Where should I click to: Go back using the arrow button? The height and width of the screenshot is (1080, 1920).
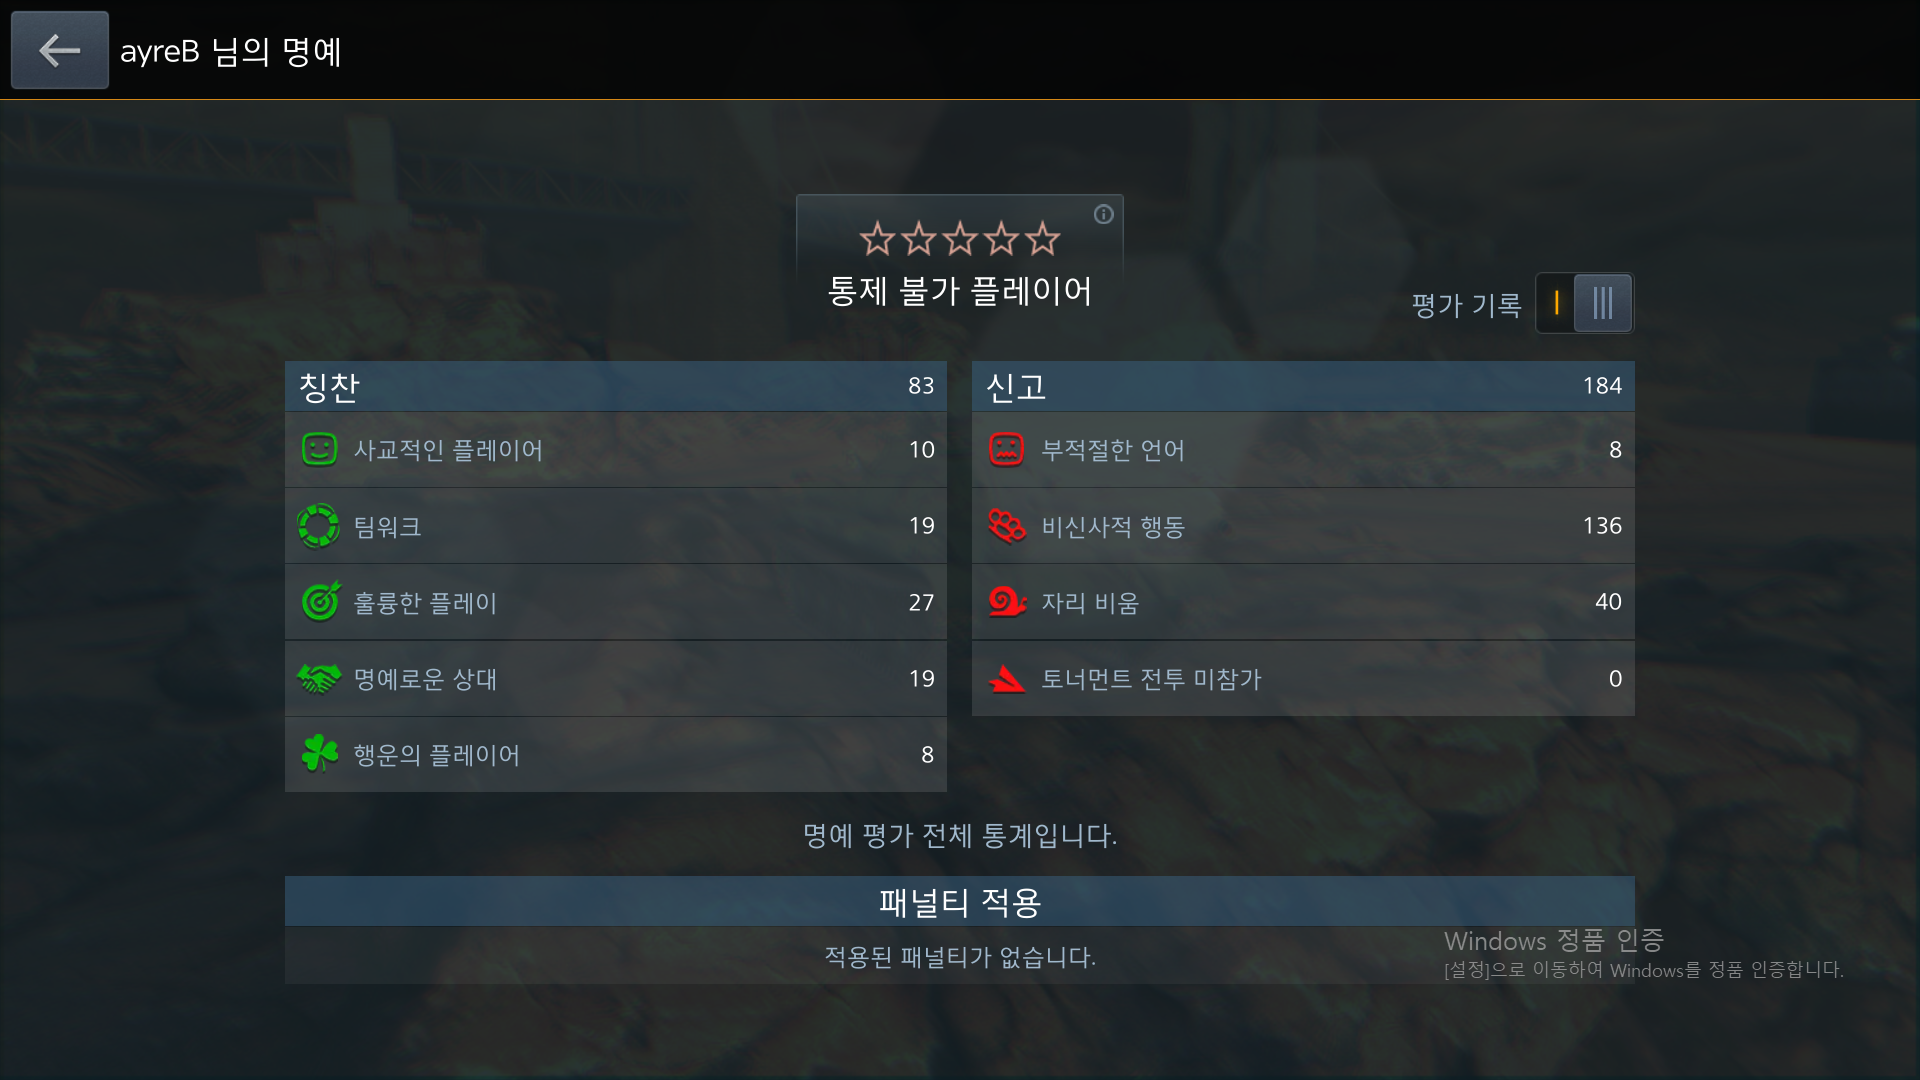(60, 50)
